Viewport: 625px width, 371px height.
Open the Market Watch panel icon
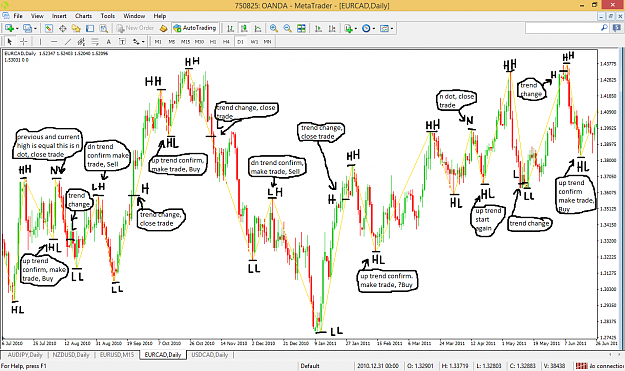coord(49,28)
